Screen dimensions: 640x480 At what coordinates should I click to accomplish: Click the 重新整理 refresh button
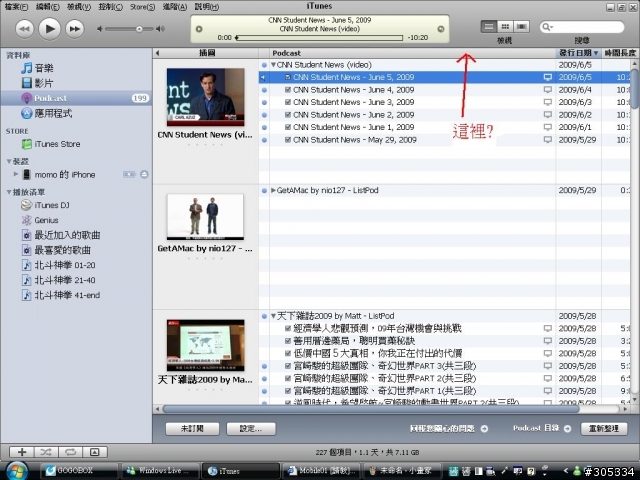(x=604, y=429)
